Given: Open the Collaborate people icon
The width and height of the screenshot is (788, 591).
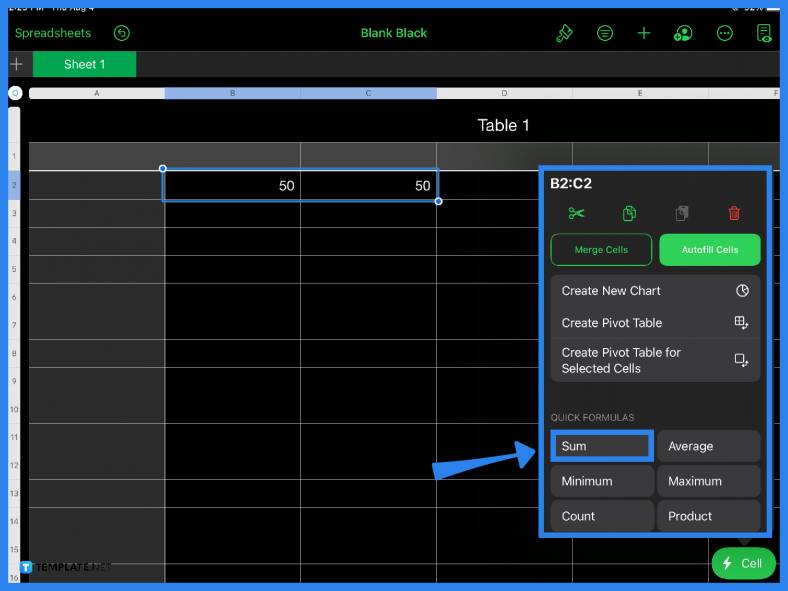Looking at the screenshot, I should coord(684,33).
